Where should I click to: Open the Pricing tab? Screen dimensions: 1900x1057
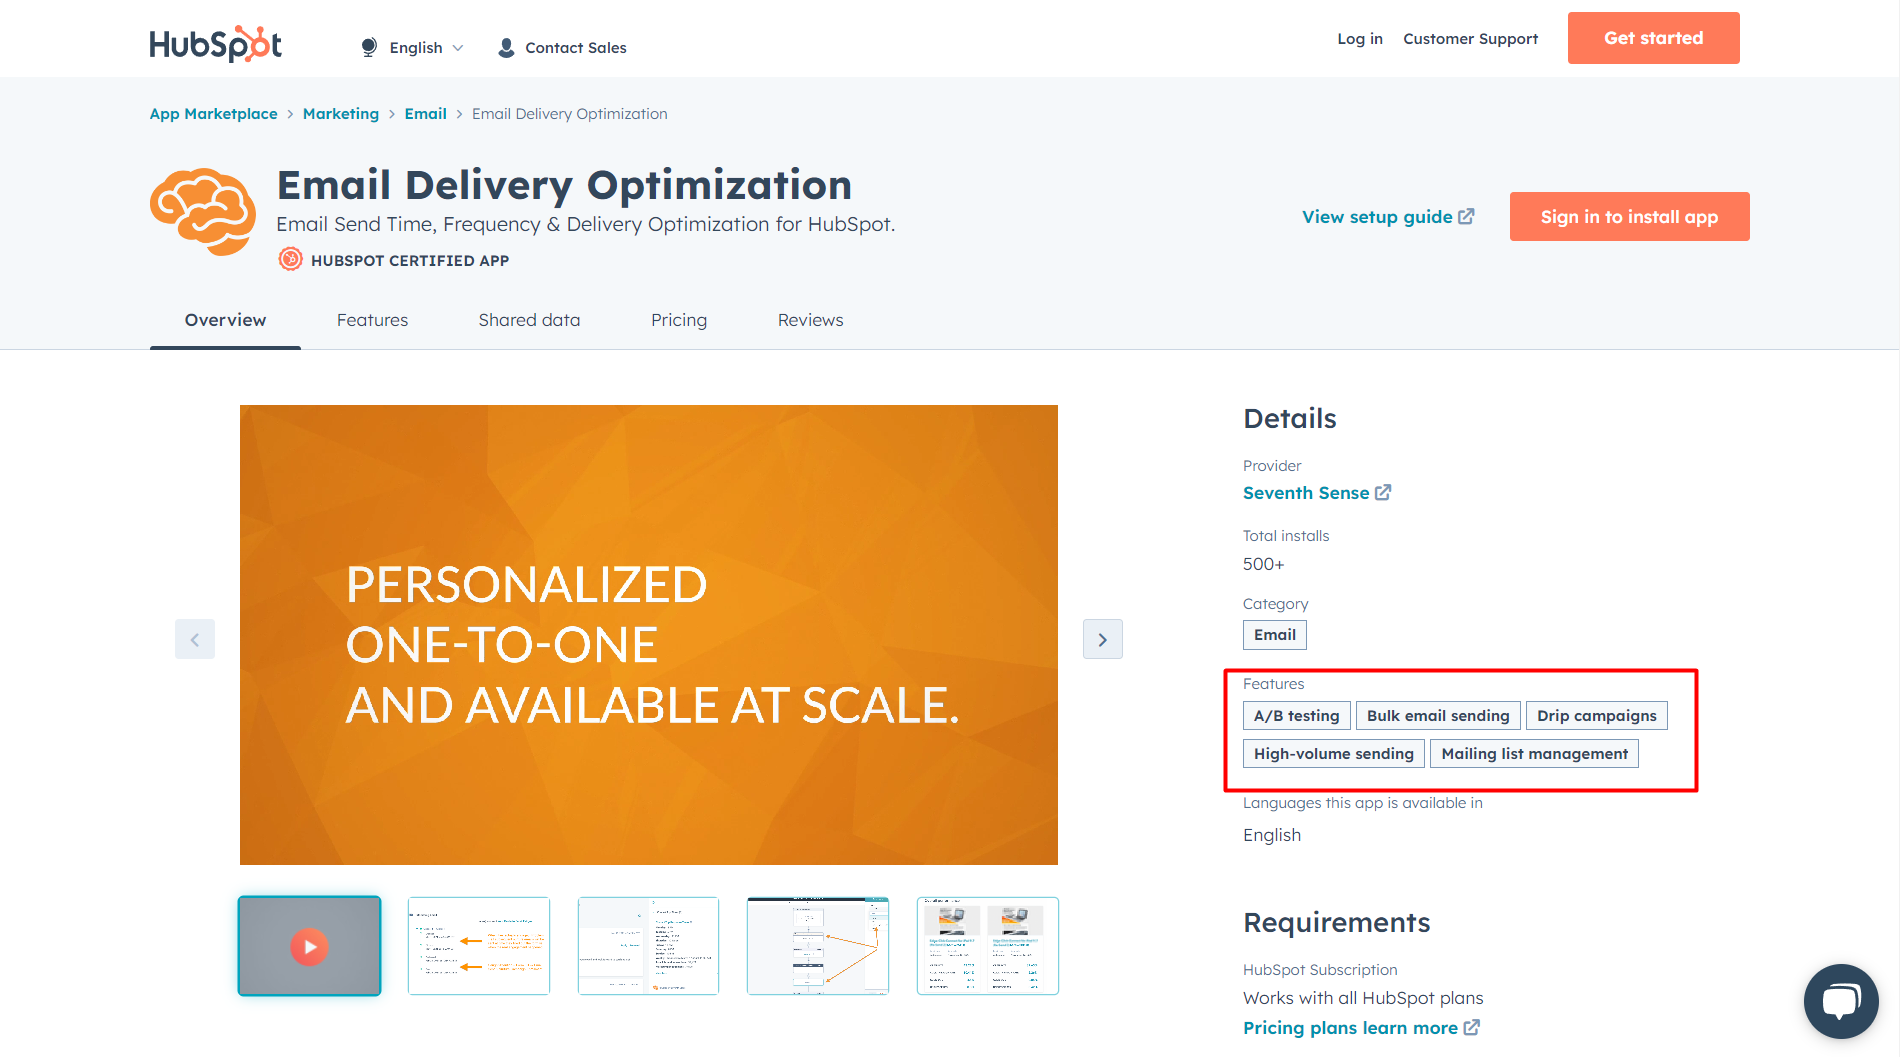click(679, 320)
